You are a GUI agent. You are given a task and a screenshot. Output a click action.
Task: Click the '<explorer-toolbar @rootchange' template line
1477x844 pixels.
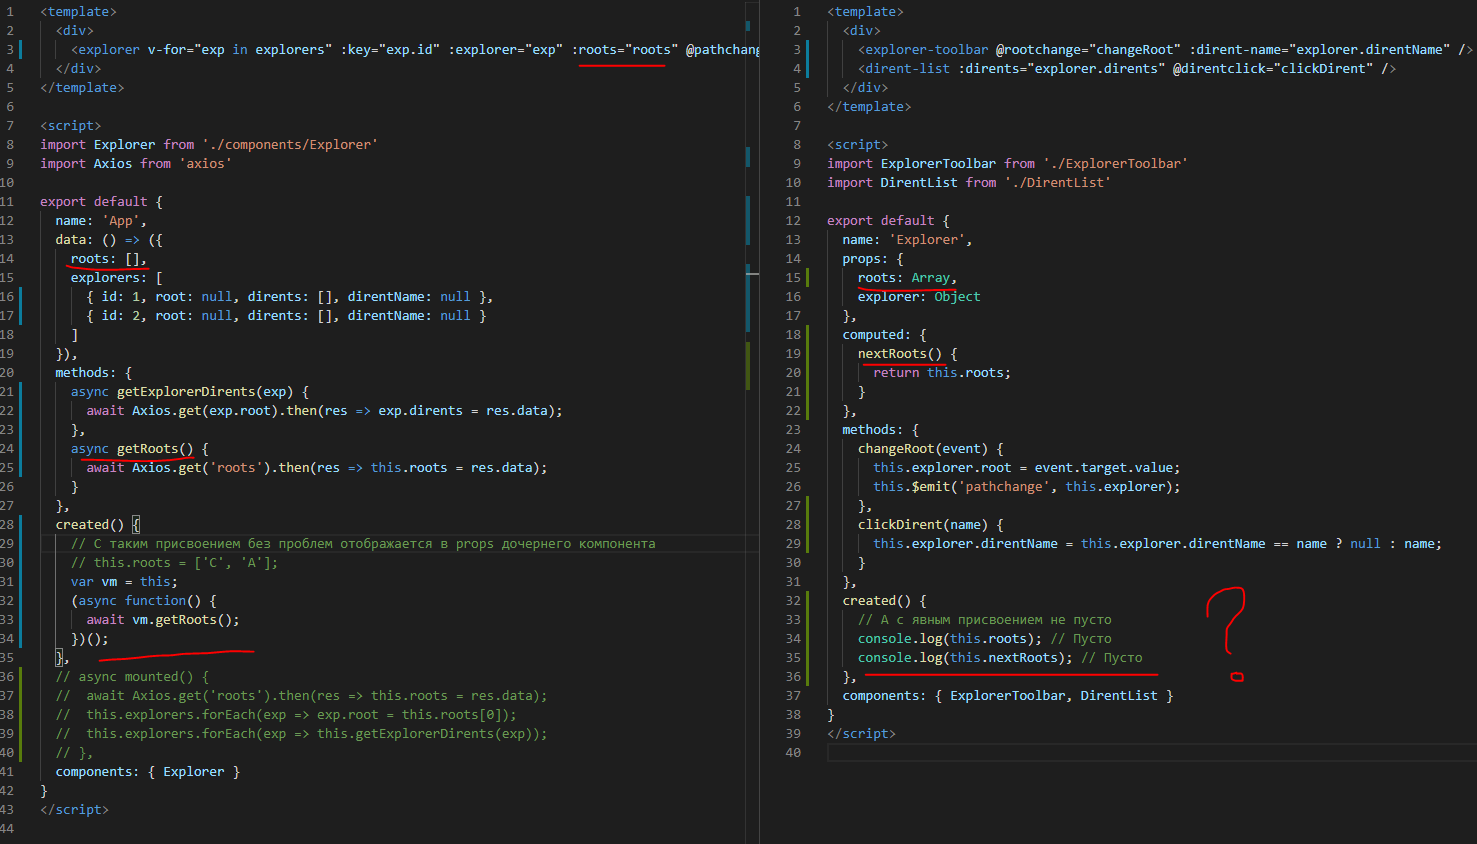(x=1165, y=49)
